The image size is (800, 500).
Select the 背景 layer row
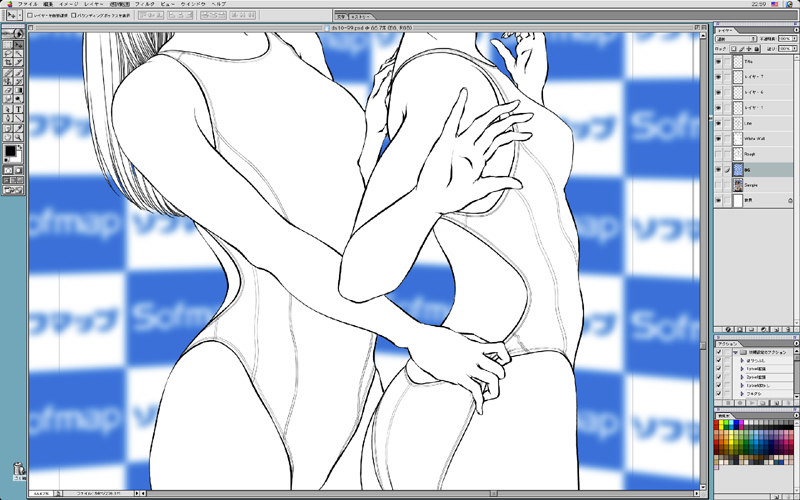[x=754, y=201]
